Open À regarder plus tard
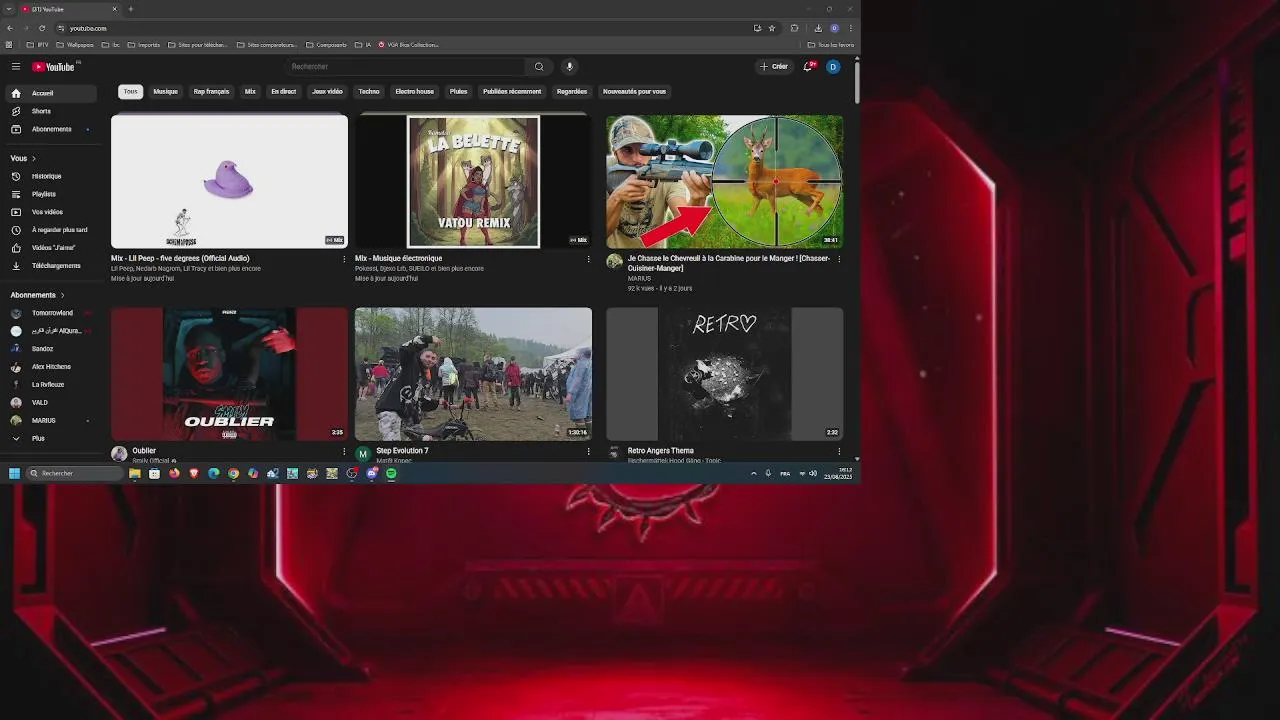This screenshot has height=720, width=1280. 53,230
